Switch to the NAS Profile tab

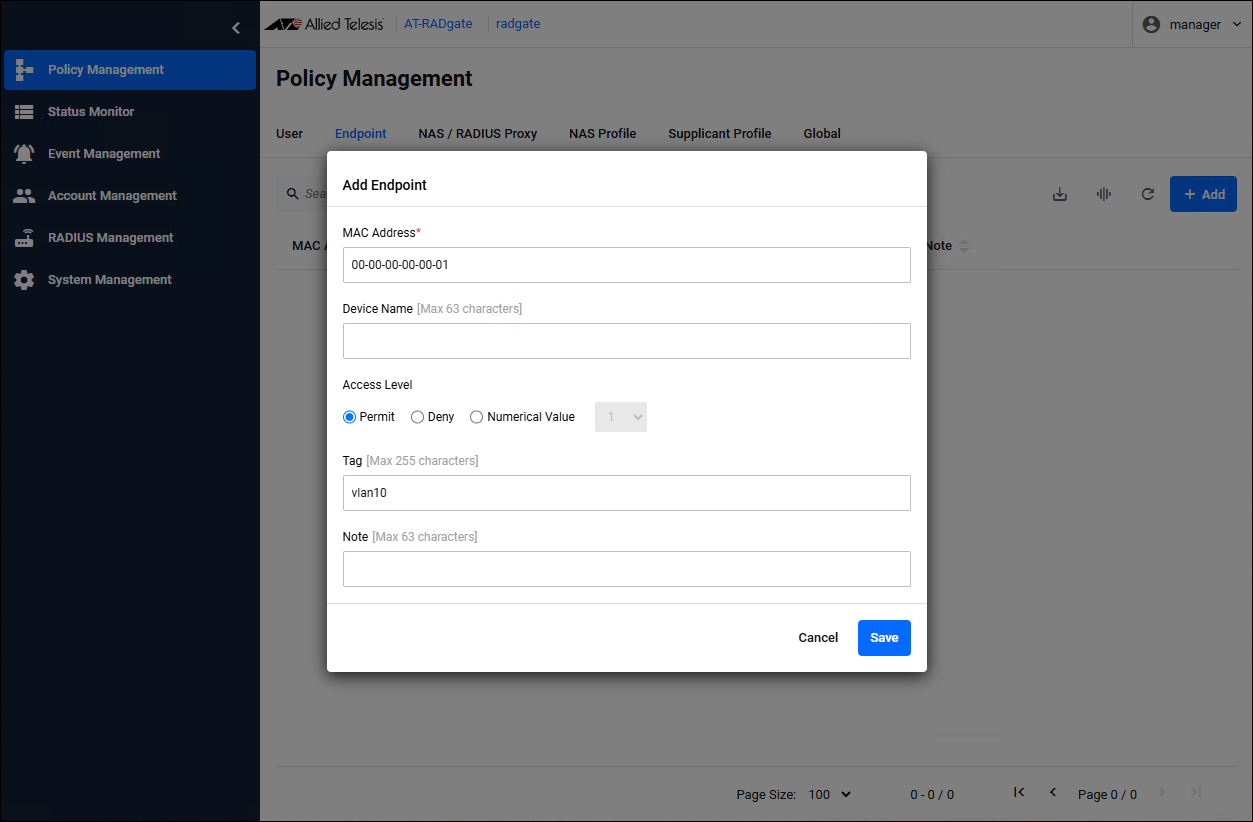click(602, 133)
